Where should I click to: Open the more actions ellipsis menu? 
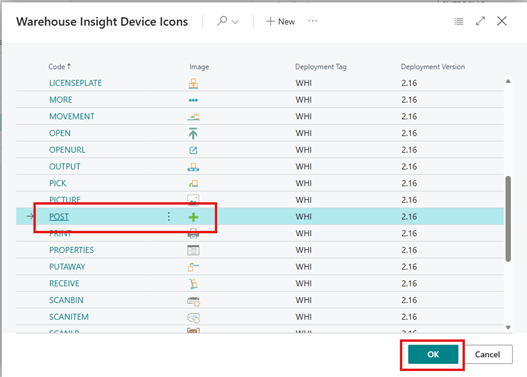pyautogui.click(x=313, y=21)
